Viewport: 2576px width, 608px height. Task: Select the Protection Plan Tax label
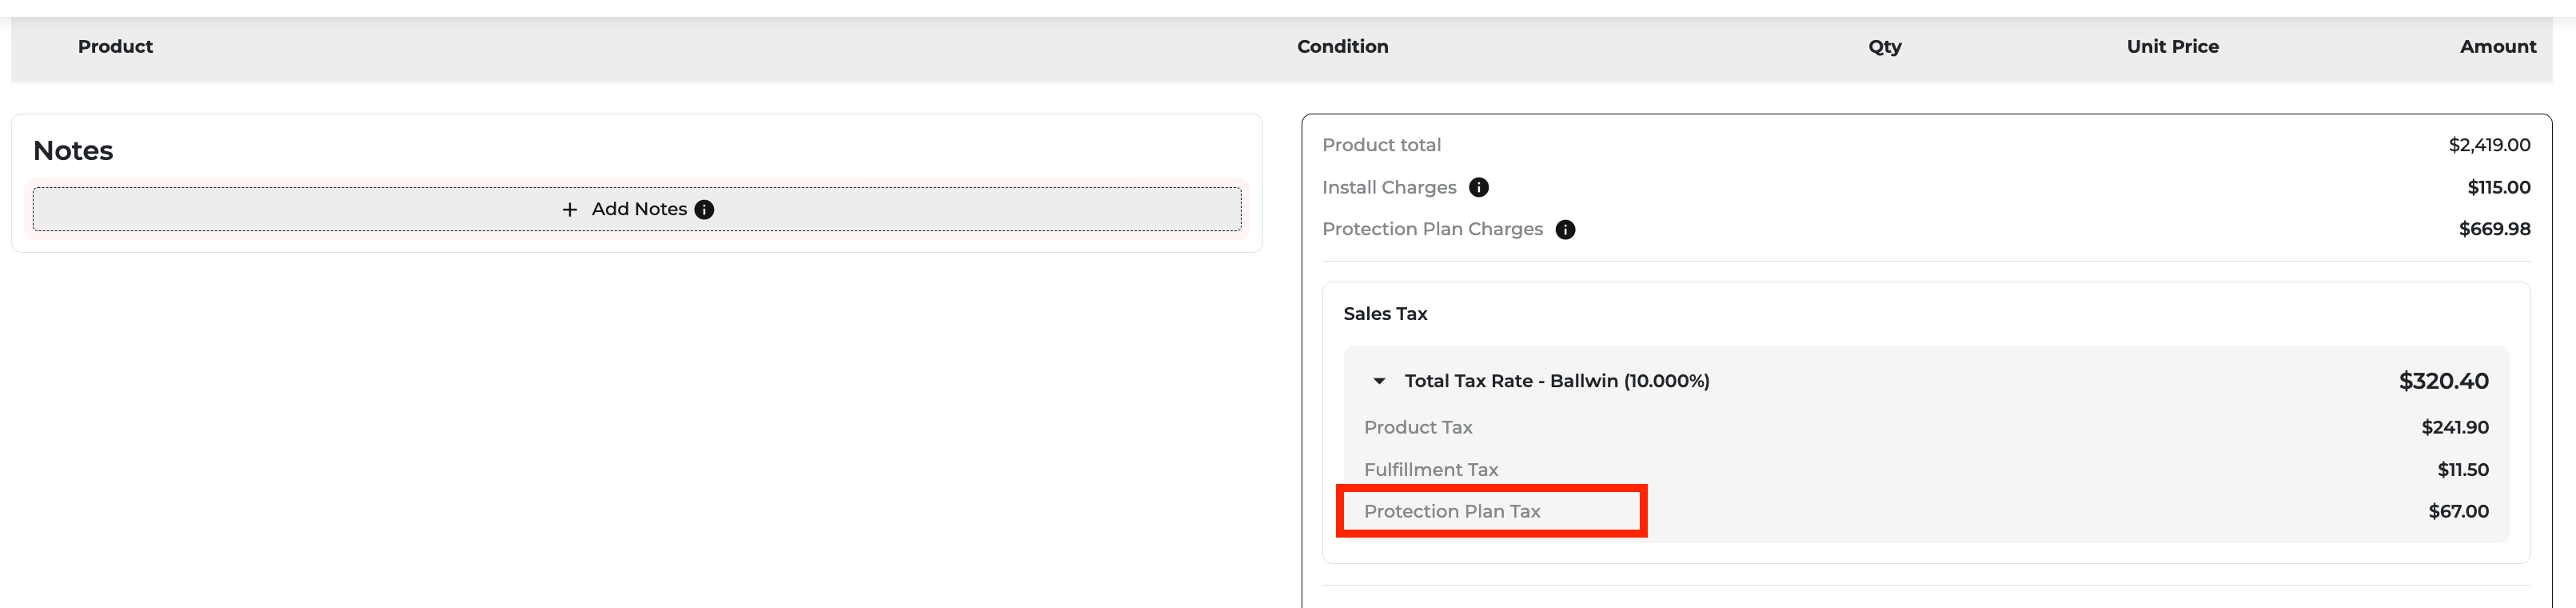coord(1452,511)
